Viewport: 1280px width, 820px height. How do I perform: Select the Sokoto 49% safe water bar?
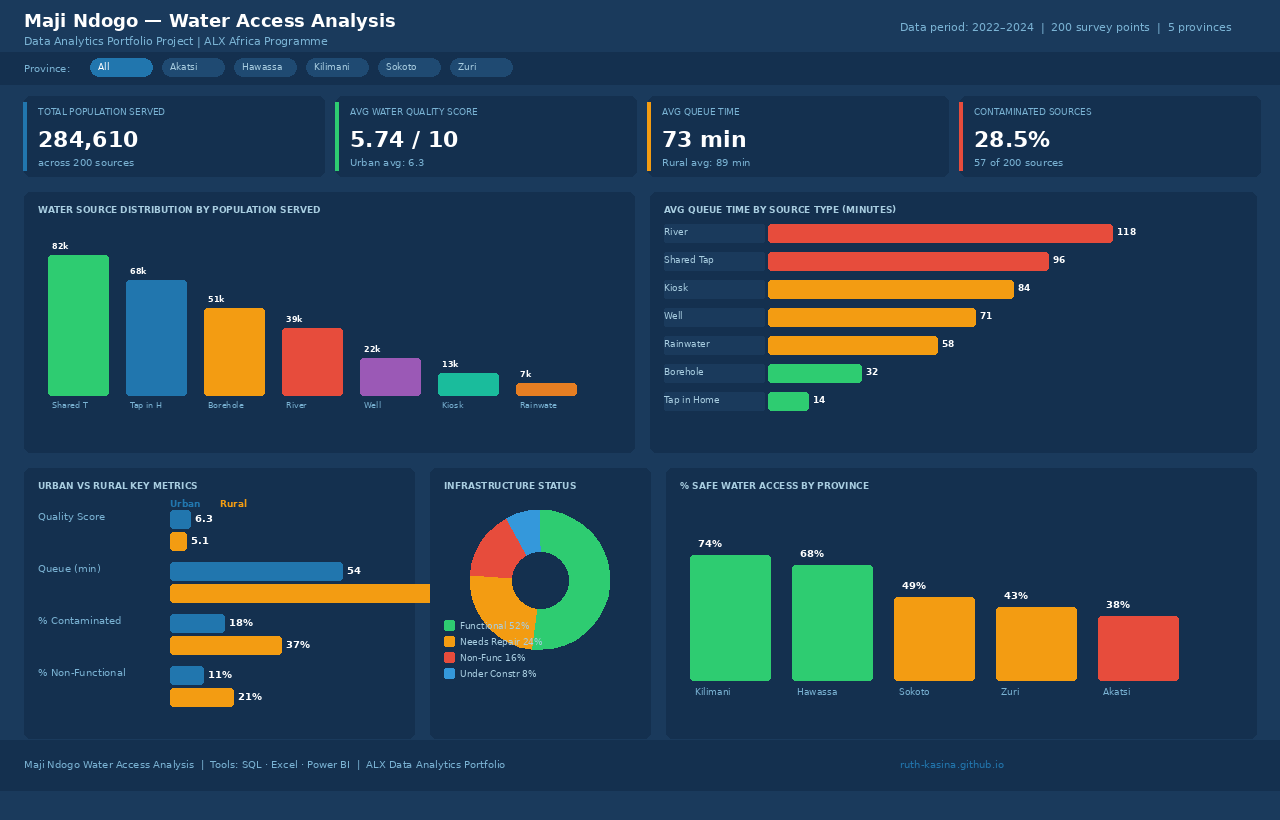coord(934,639)
